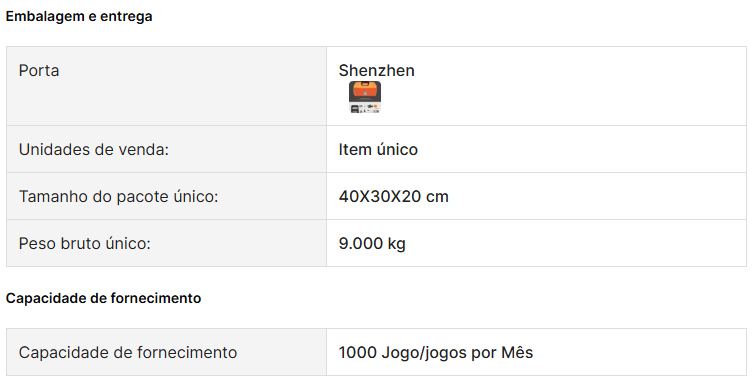Click the word 'Mês' in the supply capacity value
The height and width of the screenshot is (381, 752).
pyautogui.click(x=517, y=353)
